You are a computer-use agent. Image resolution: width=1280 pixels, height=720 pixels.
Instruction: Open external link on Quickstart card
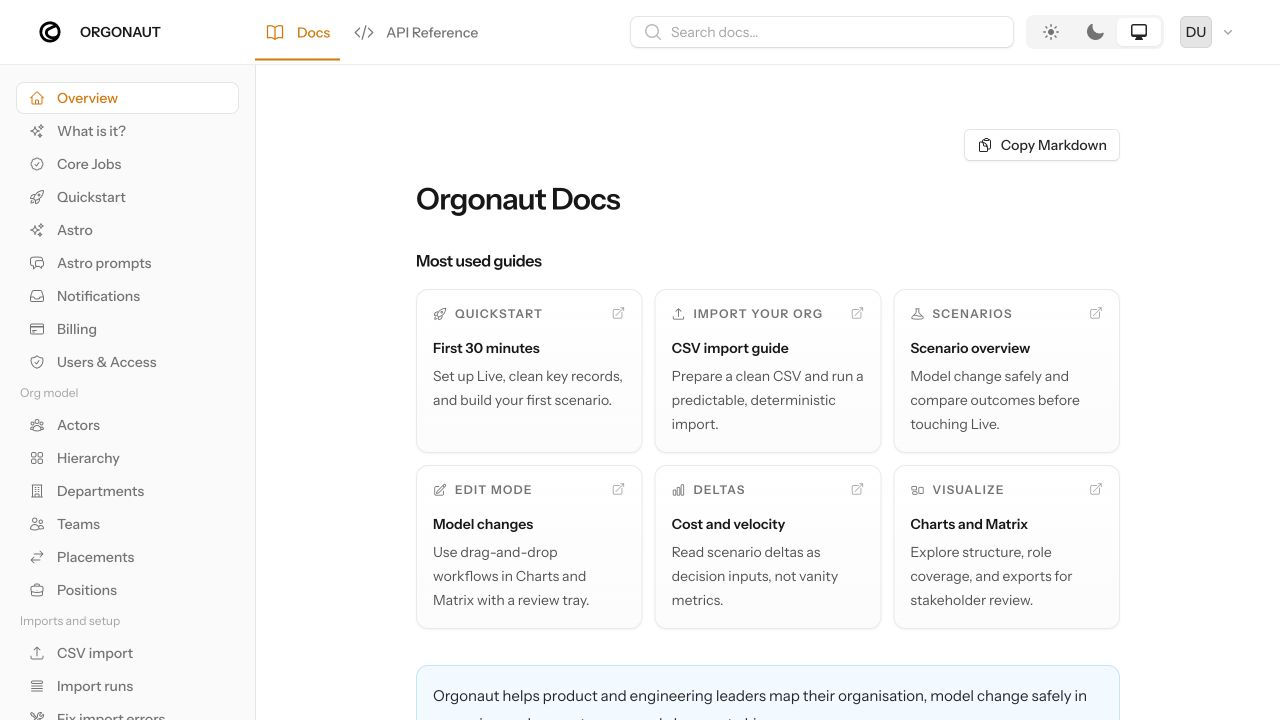point(618,313)
